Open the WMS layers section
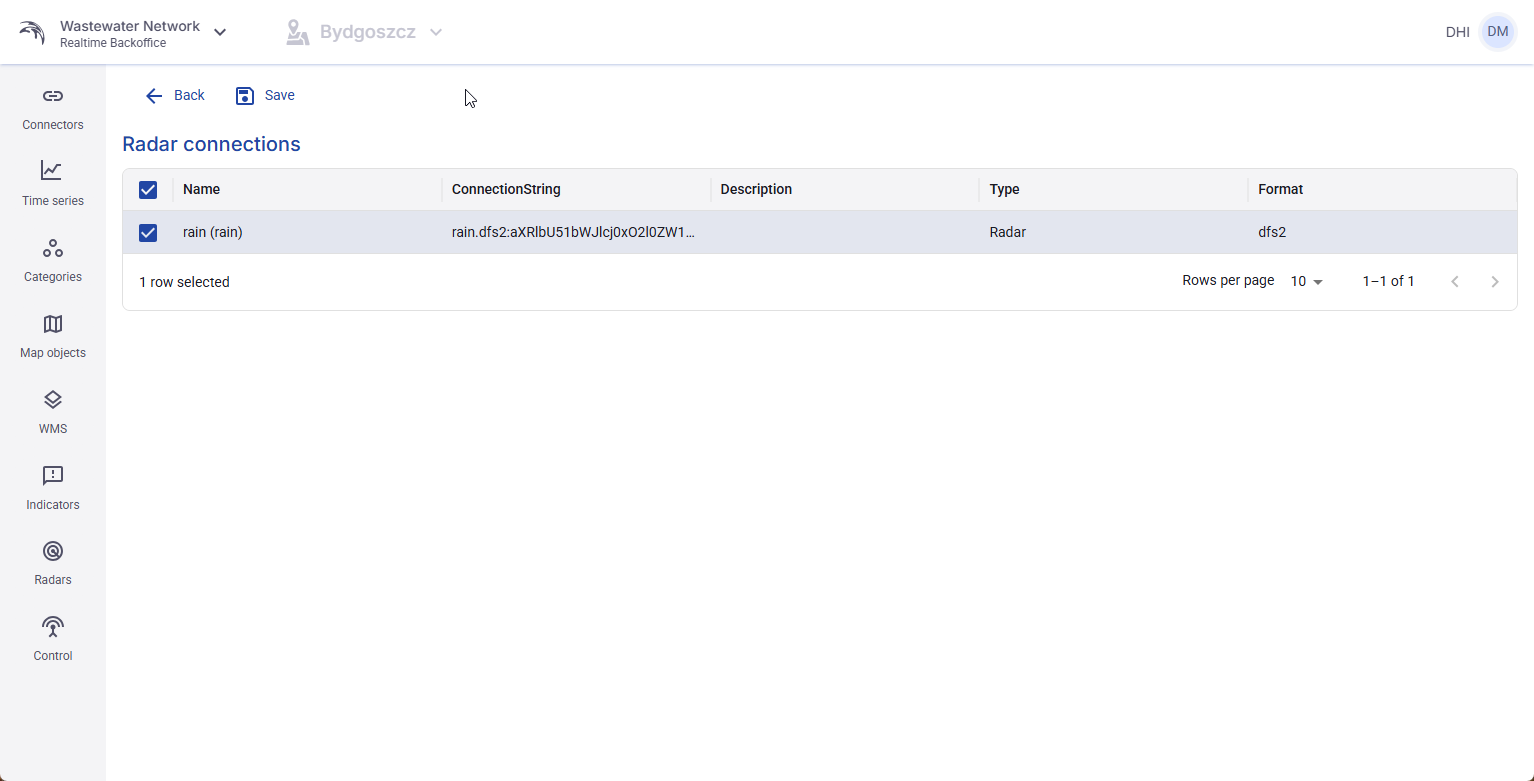This screenshot has width=1534, height=781. click(x=53, y=412)
